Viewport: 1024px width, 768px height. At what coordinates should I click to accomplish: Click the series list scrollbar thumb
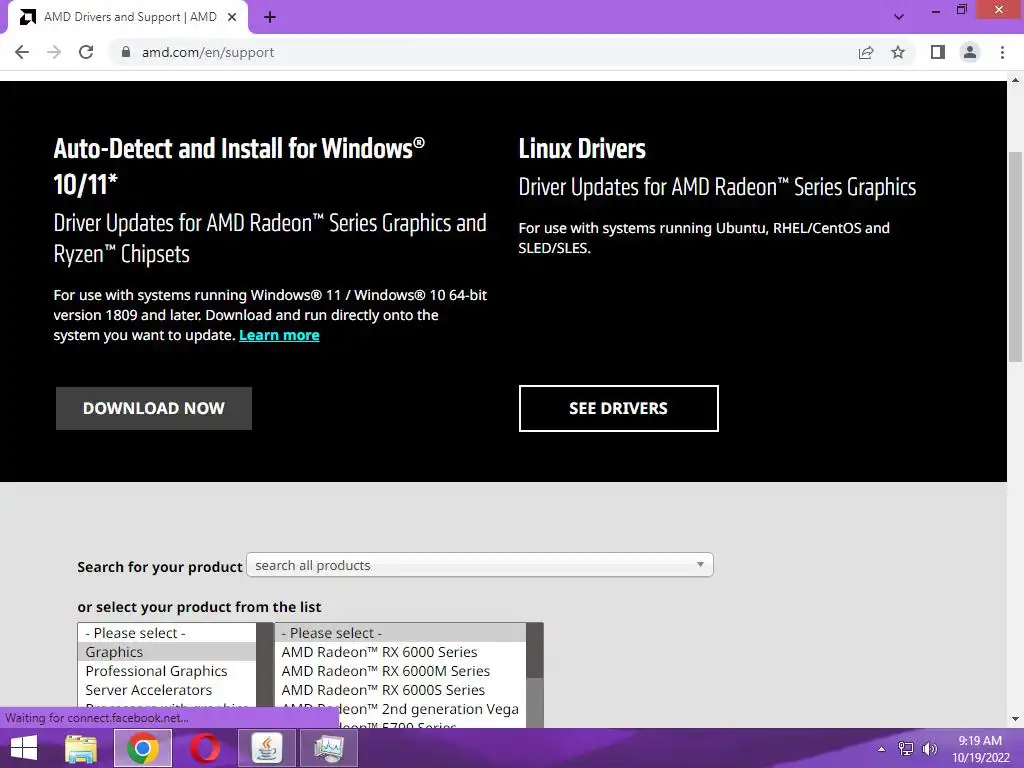click(x=535, y=650)
